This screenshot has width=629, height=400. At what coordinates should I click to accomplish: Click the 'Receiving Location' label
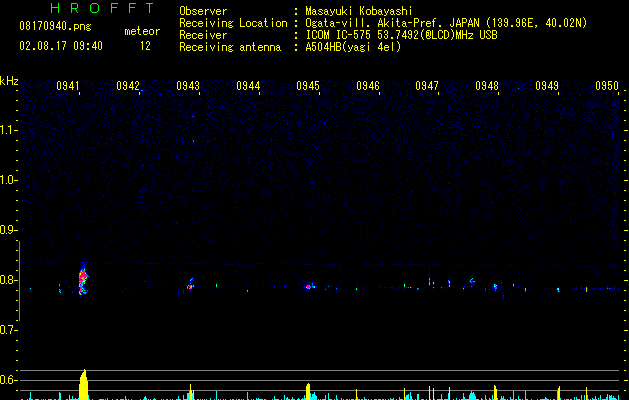tap(233, 23)
